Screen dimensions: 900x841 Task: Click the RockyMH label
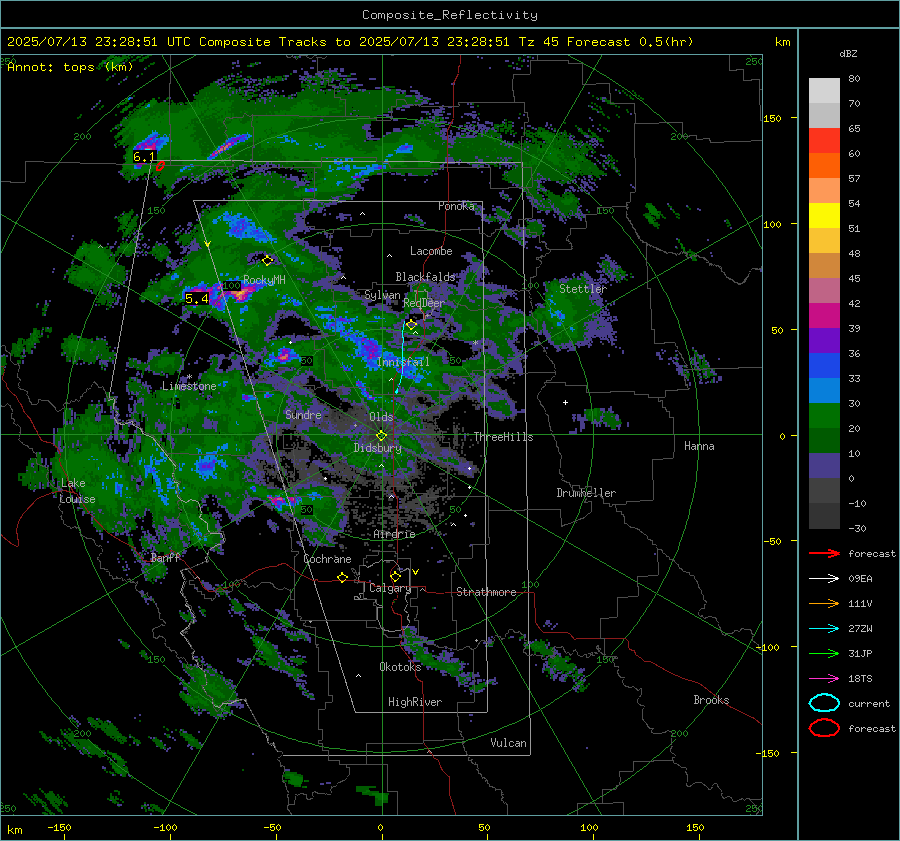point(264,280)
